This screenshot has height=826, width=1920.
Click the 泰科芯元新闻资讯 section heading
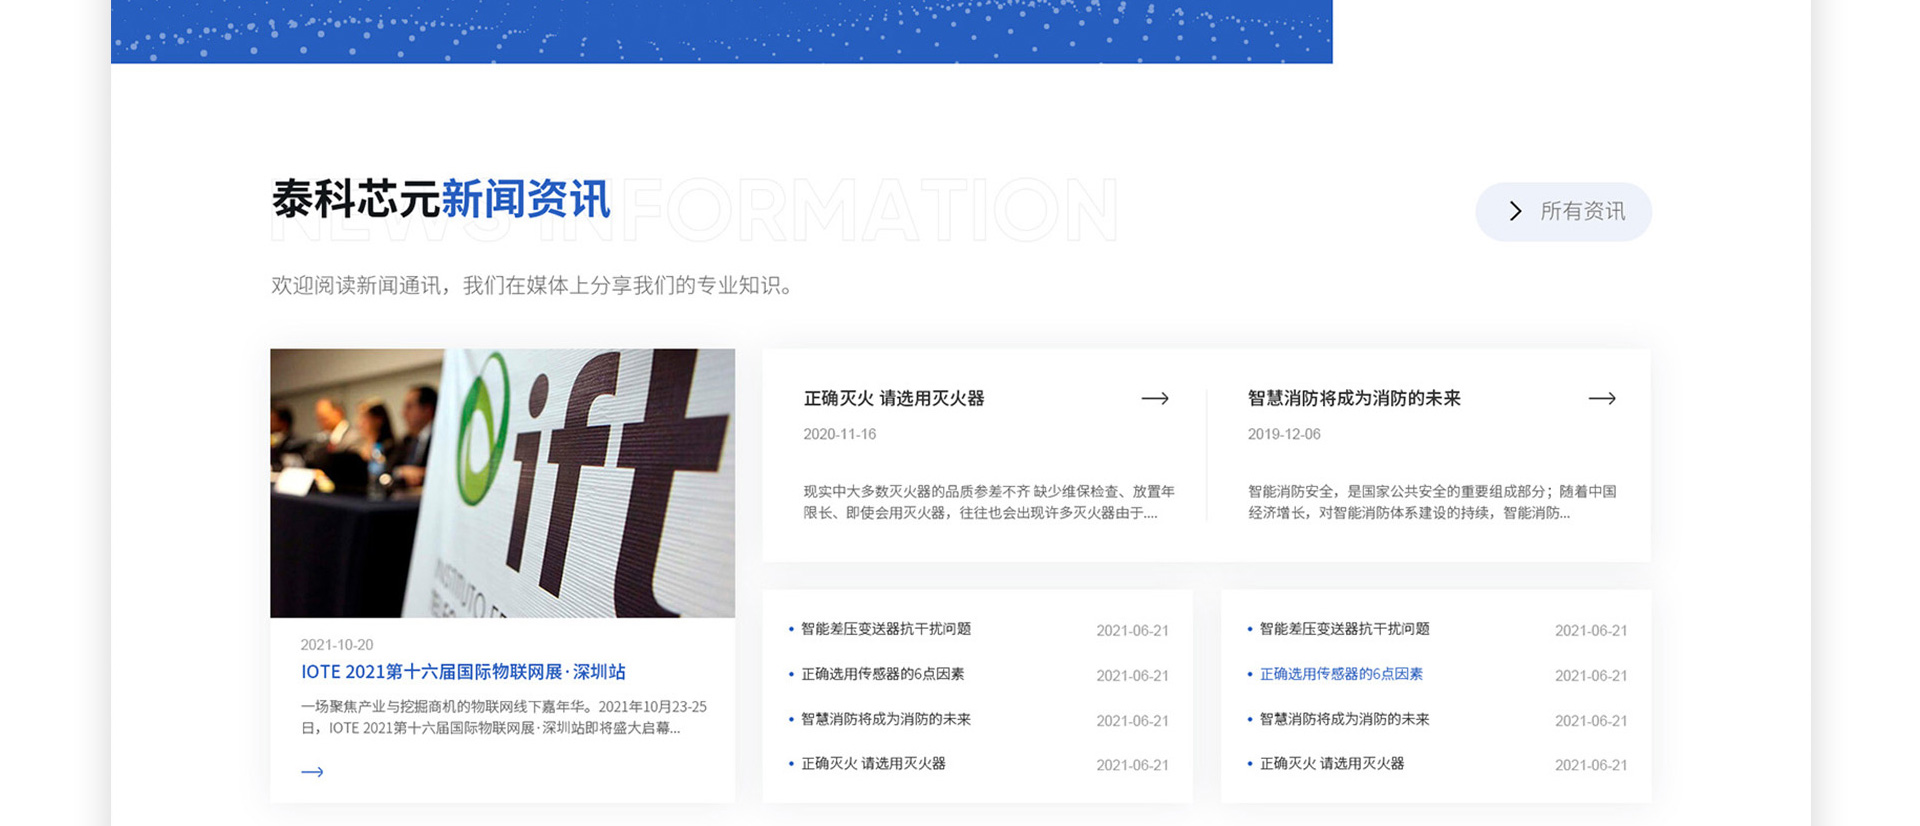[441, 200]
